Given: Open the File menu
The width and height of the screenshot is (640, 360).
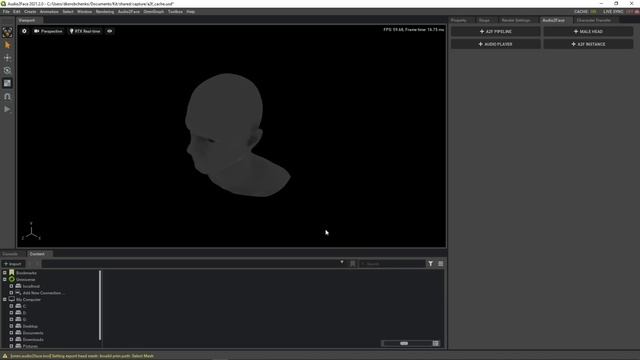Looking at the screenshot, I should [x=6, y=11].
